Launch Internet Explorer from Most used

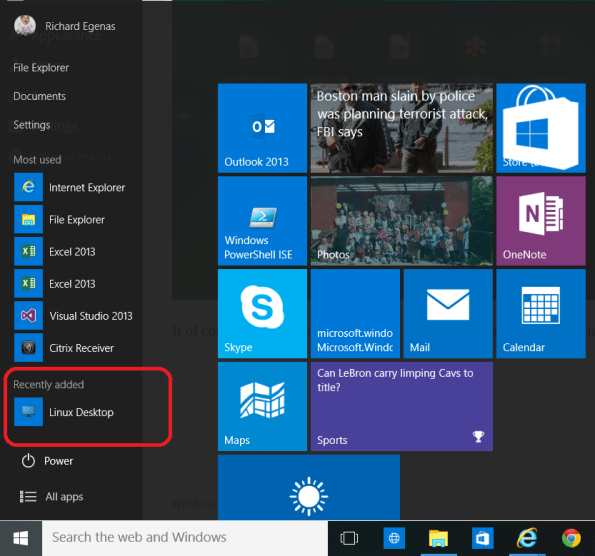[x=70, y=187]
